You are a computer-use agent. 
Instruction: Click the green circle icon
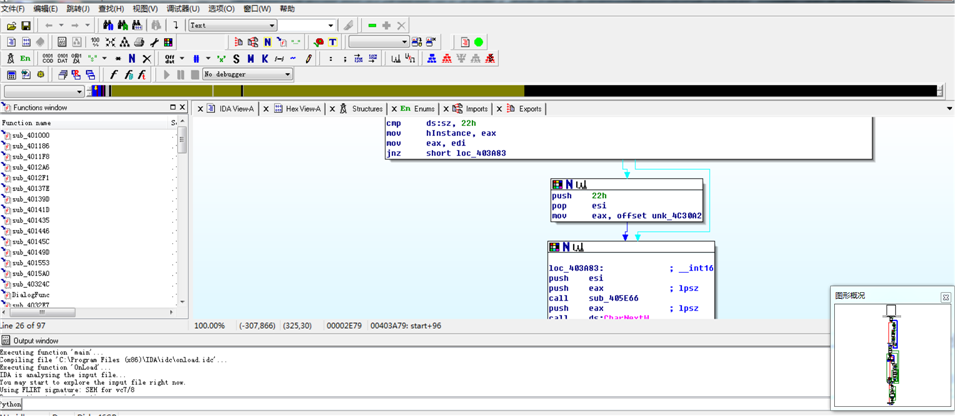[x=479, y=42]
